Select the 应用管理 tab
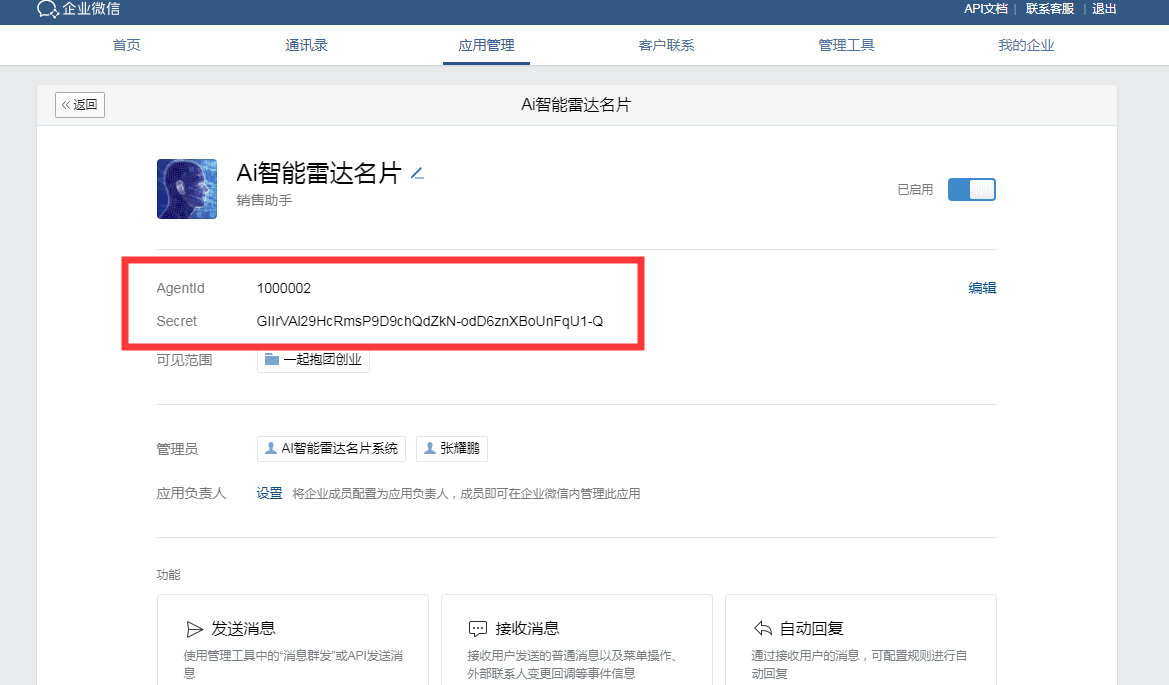This screenshot has width=1169, height=685. coord(486,45)
